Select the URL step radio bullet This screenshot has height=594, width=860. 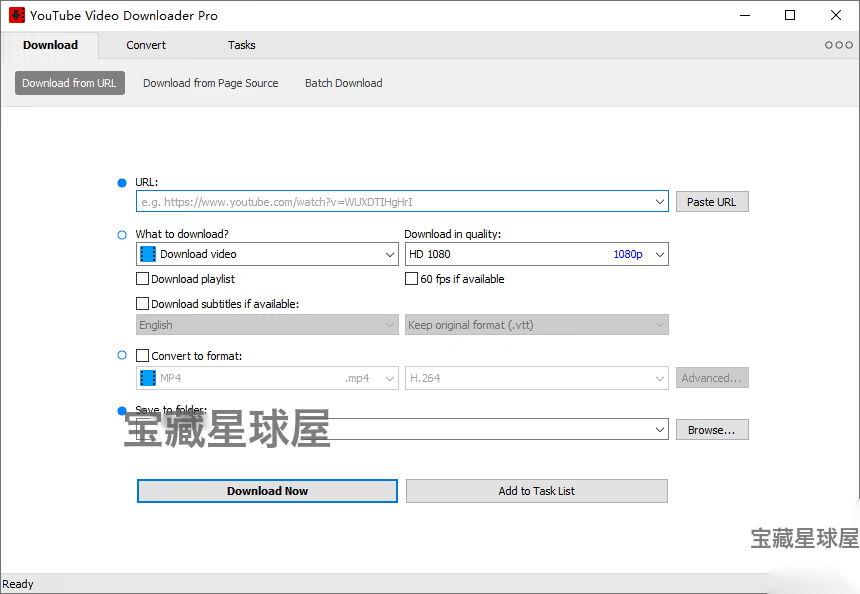122,183
